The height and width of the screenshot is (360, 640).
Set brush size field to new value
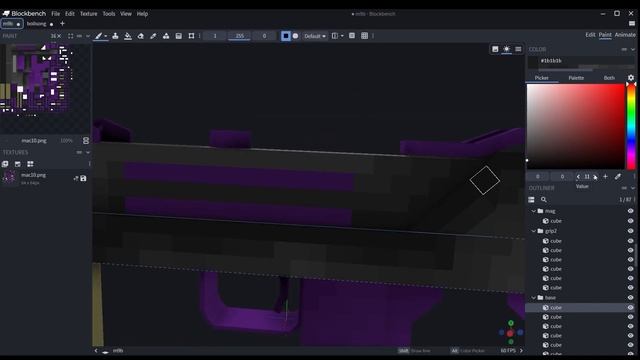click(215, 36)
